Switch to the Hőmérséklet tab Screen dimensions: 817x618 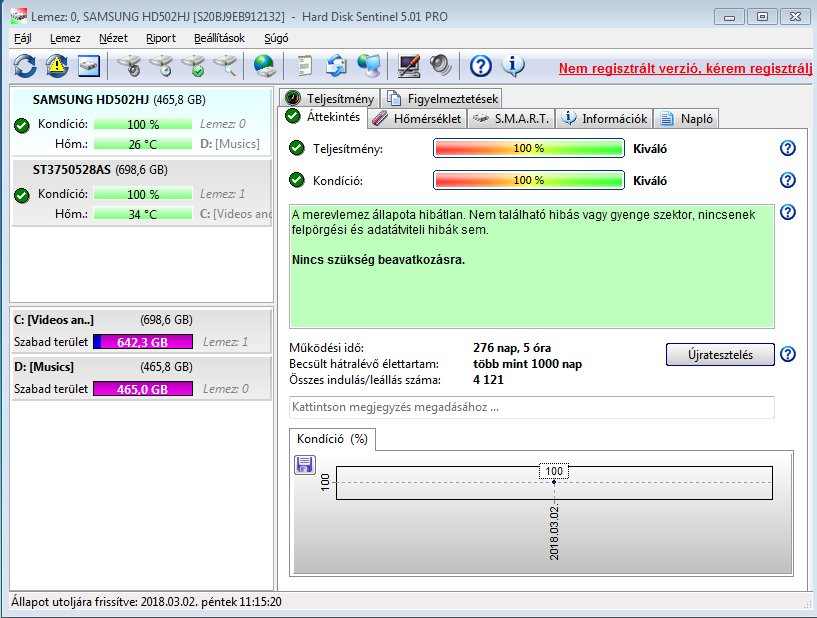(417, 119)
